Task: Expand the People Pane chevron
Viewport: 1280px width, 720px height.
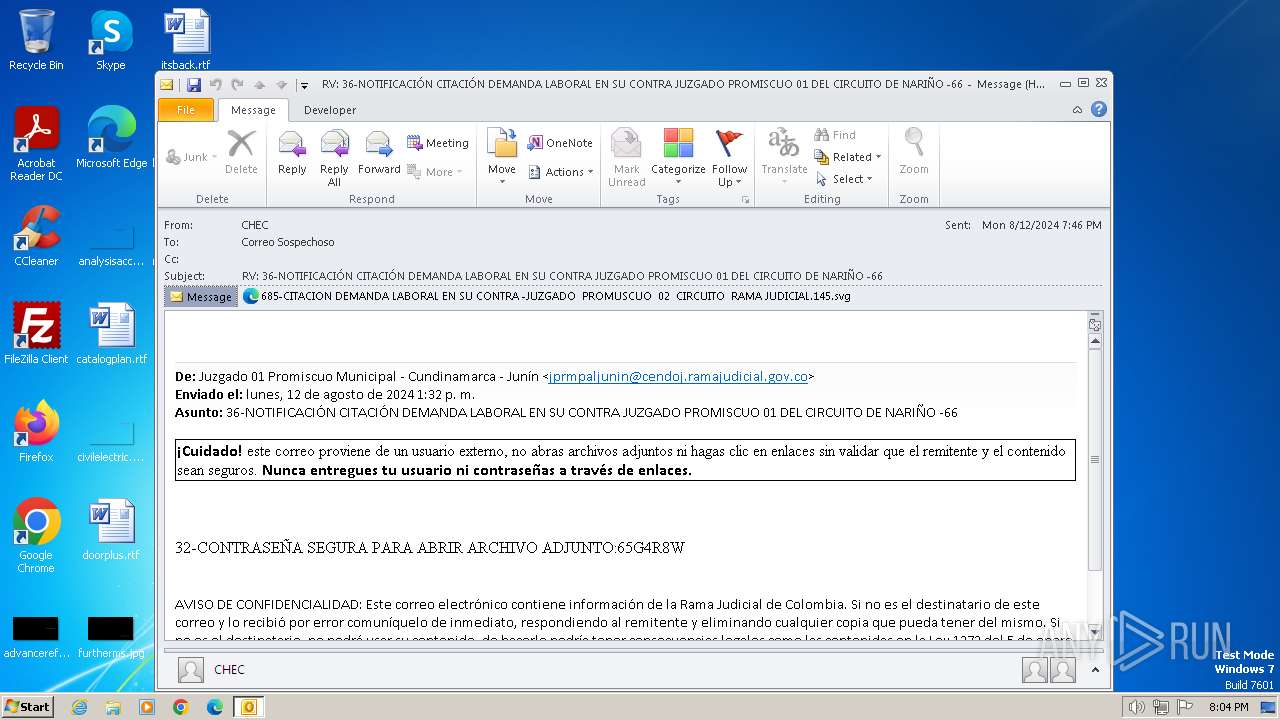Action: point(1095,670)
